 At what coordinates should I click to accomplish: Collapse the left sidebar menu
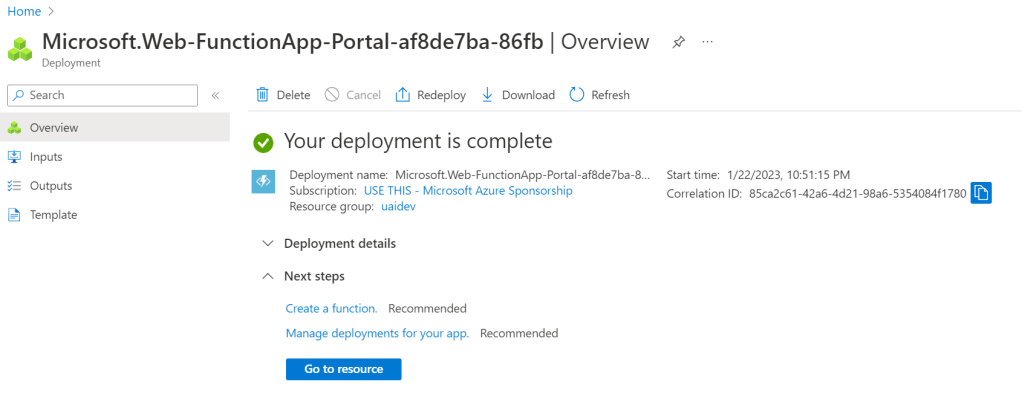[x=215, y=95]
